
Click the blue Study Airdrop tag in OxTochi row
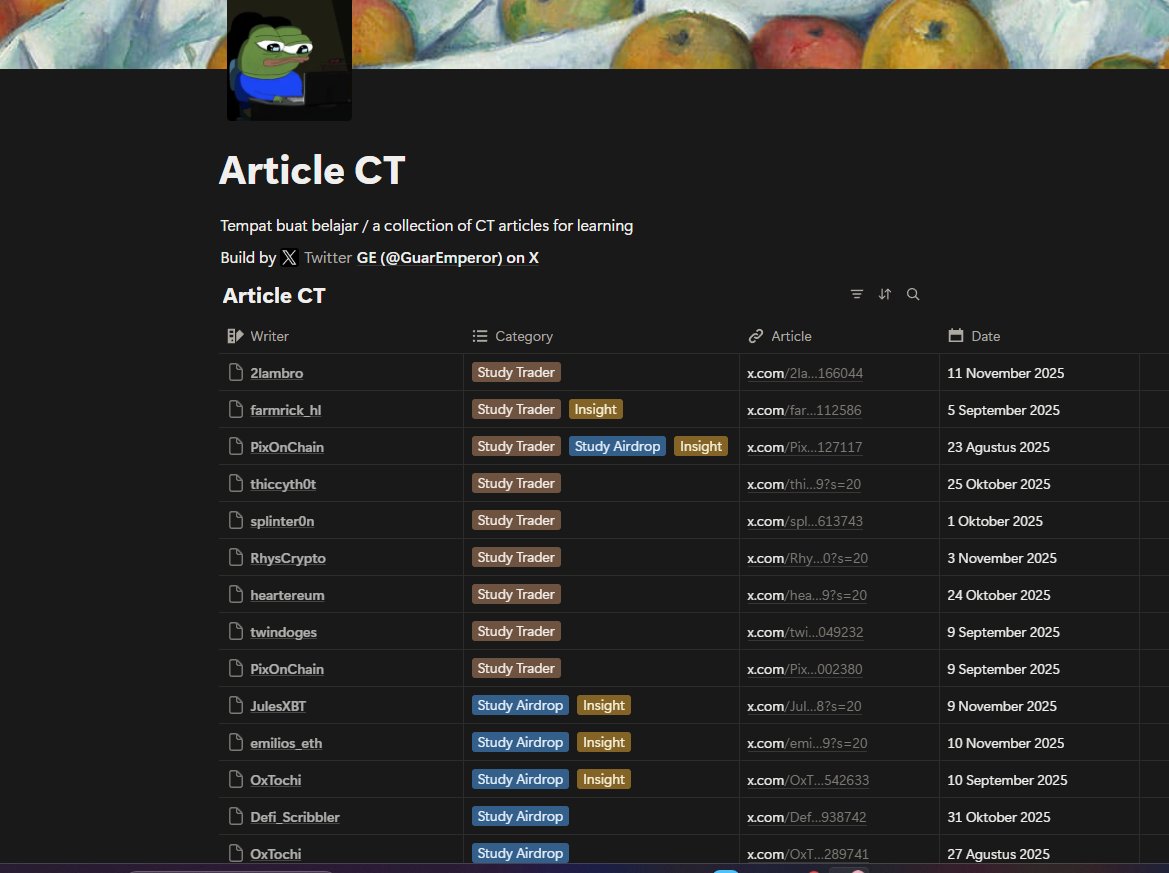520,779
